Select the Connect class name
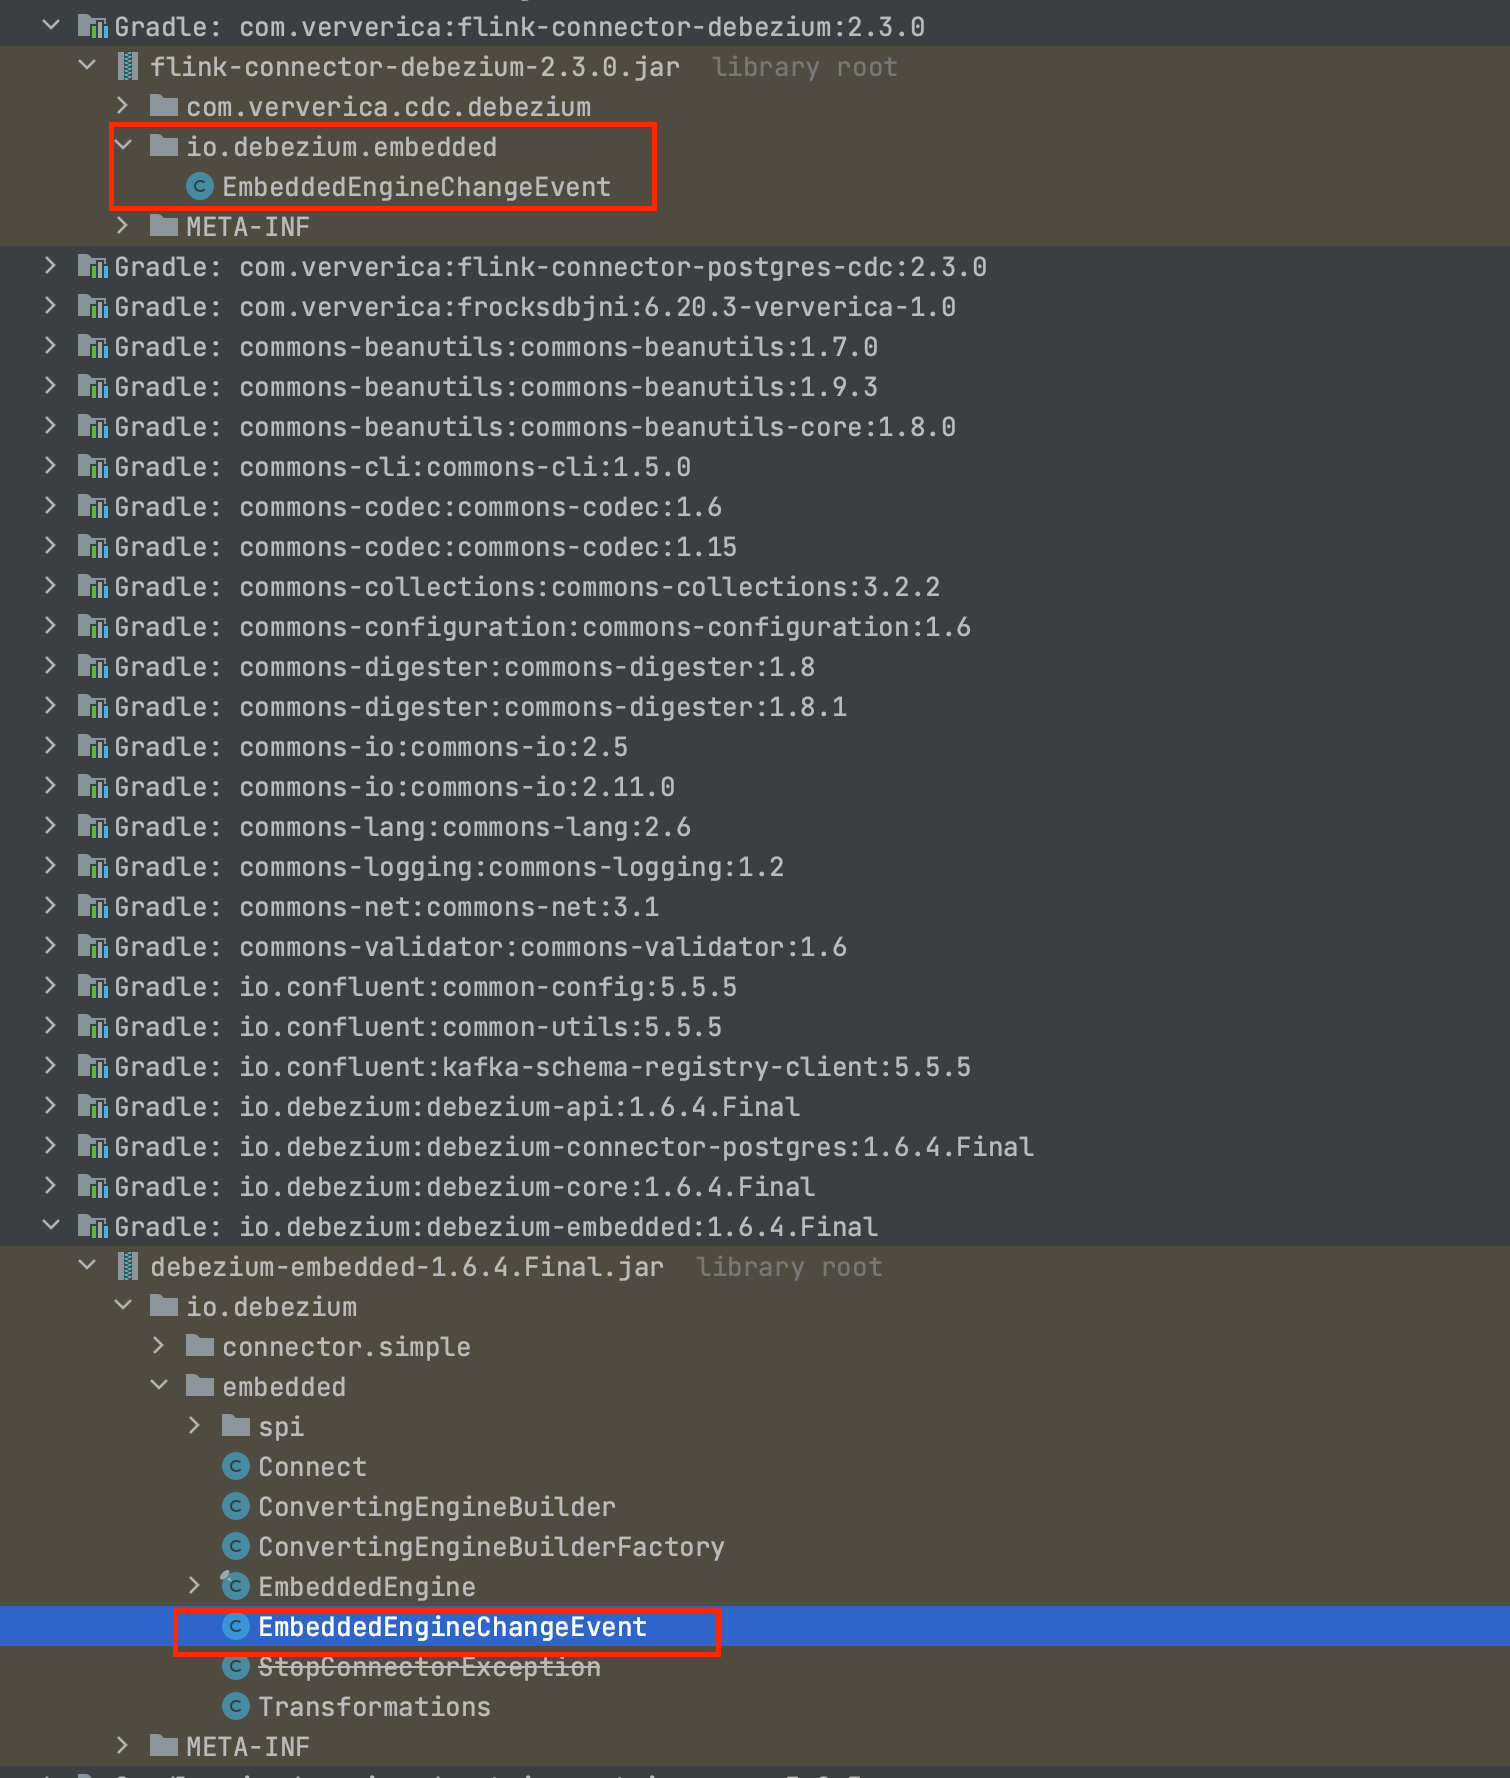 tap(312, 1467)
